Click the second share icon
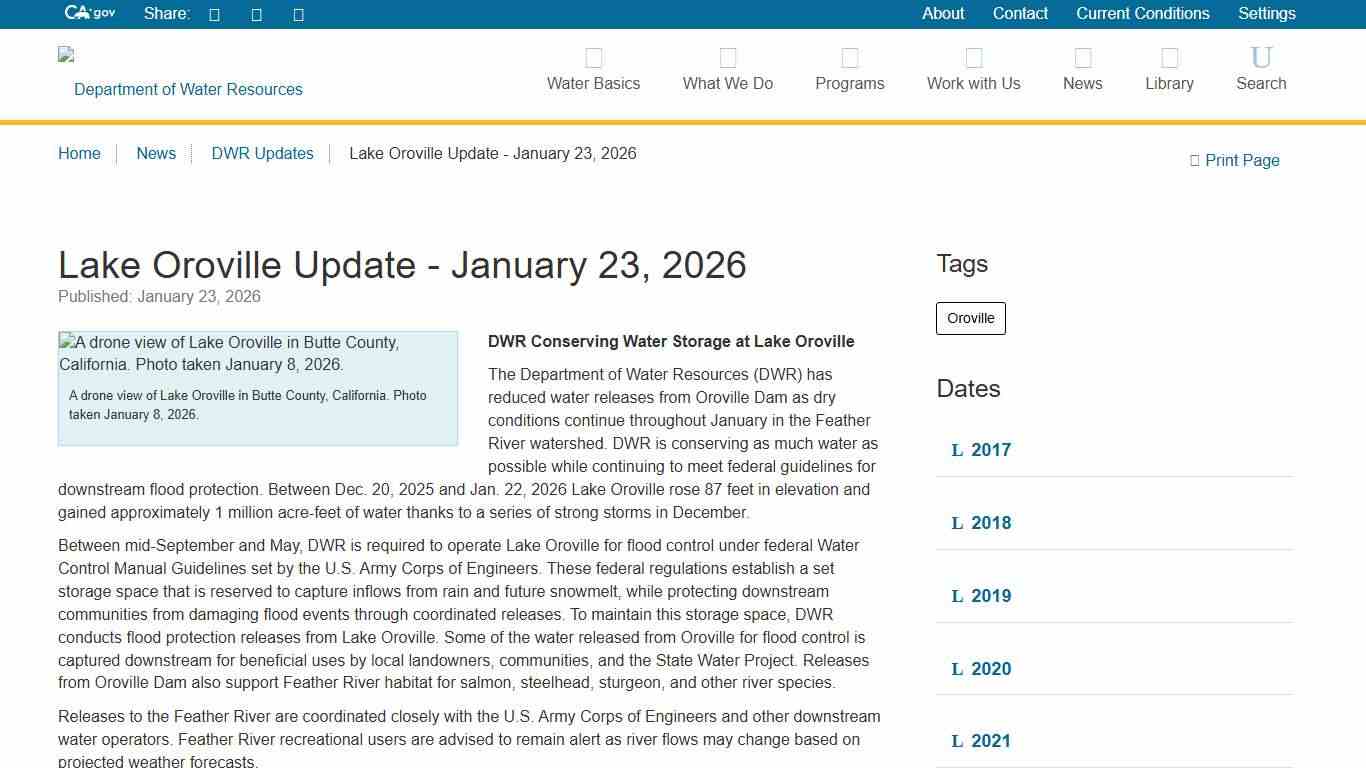This screenshot has height=768, width=1366. click(x=255, y=14)
